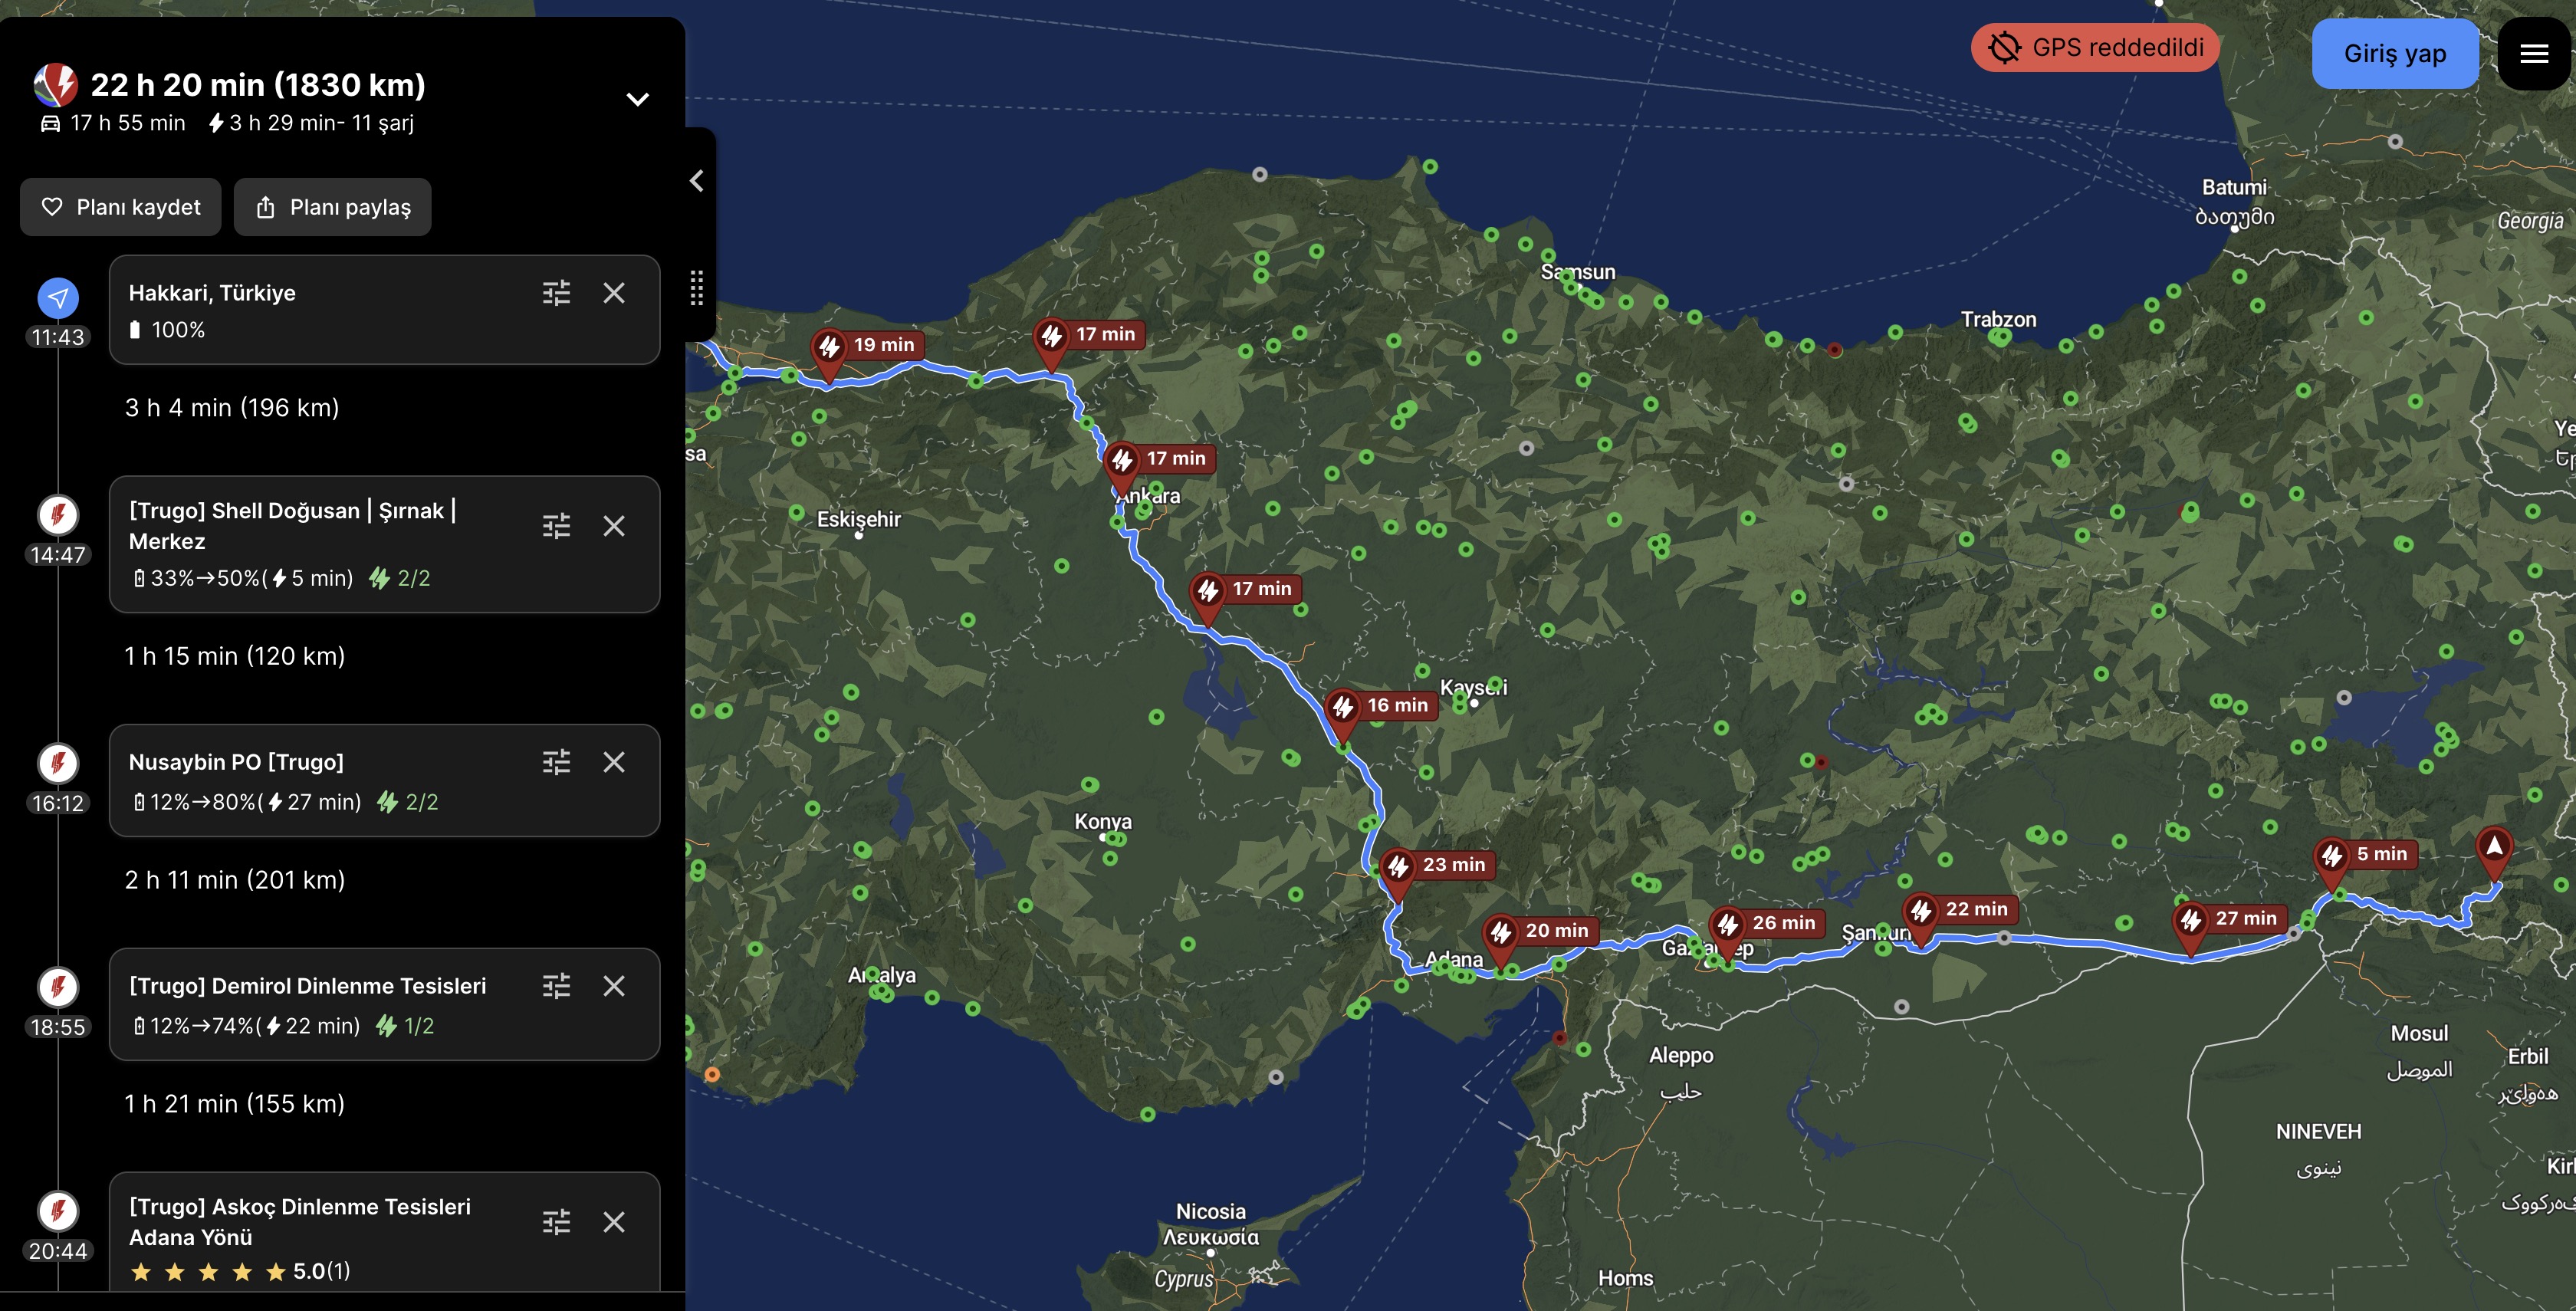Click the 5.0 star rating for Askoç
This screenshot has width=2576, height=1311.
coord(240,1272)
